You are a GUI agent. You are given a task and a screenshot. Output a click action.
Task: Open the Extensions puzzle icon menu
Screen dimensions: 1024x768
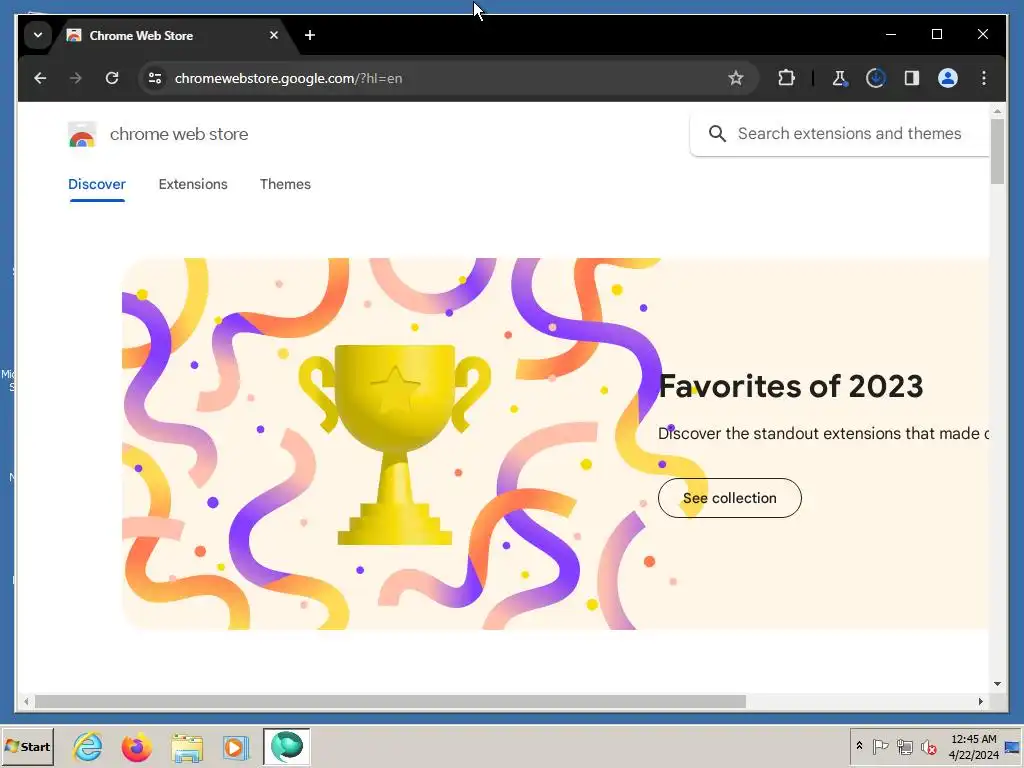click(x=786, y=78)
